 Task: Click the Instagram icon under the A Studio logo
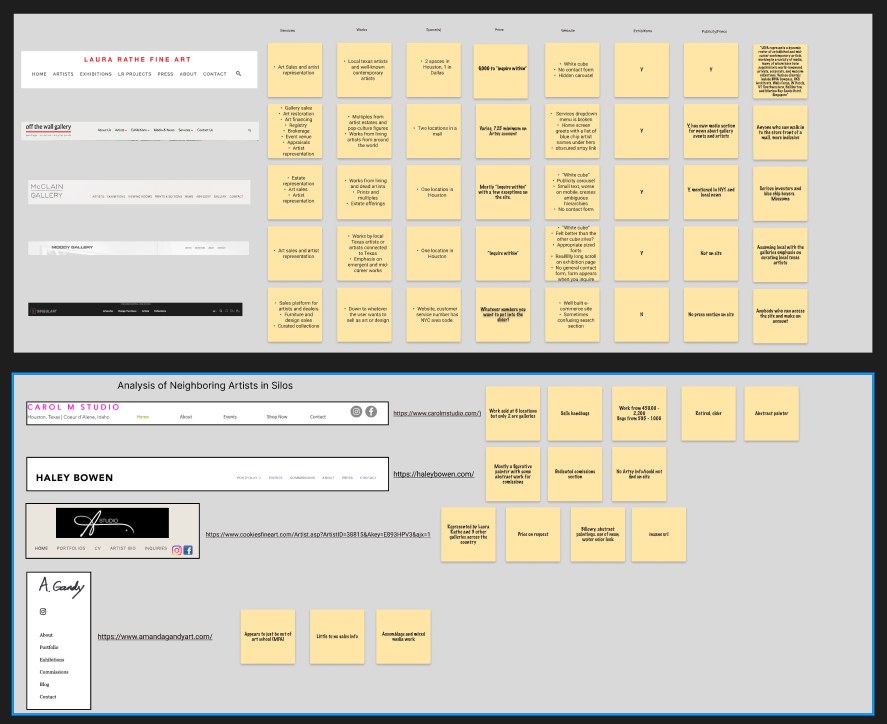tap(177, 550)
